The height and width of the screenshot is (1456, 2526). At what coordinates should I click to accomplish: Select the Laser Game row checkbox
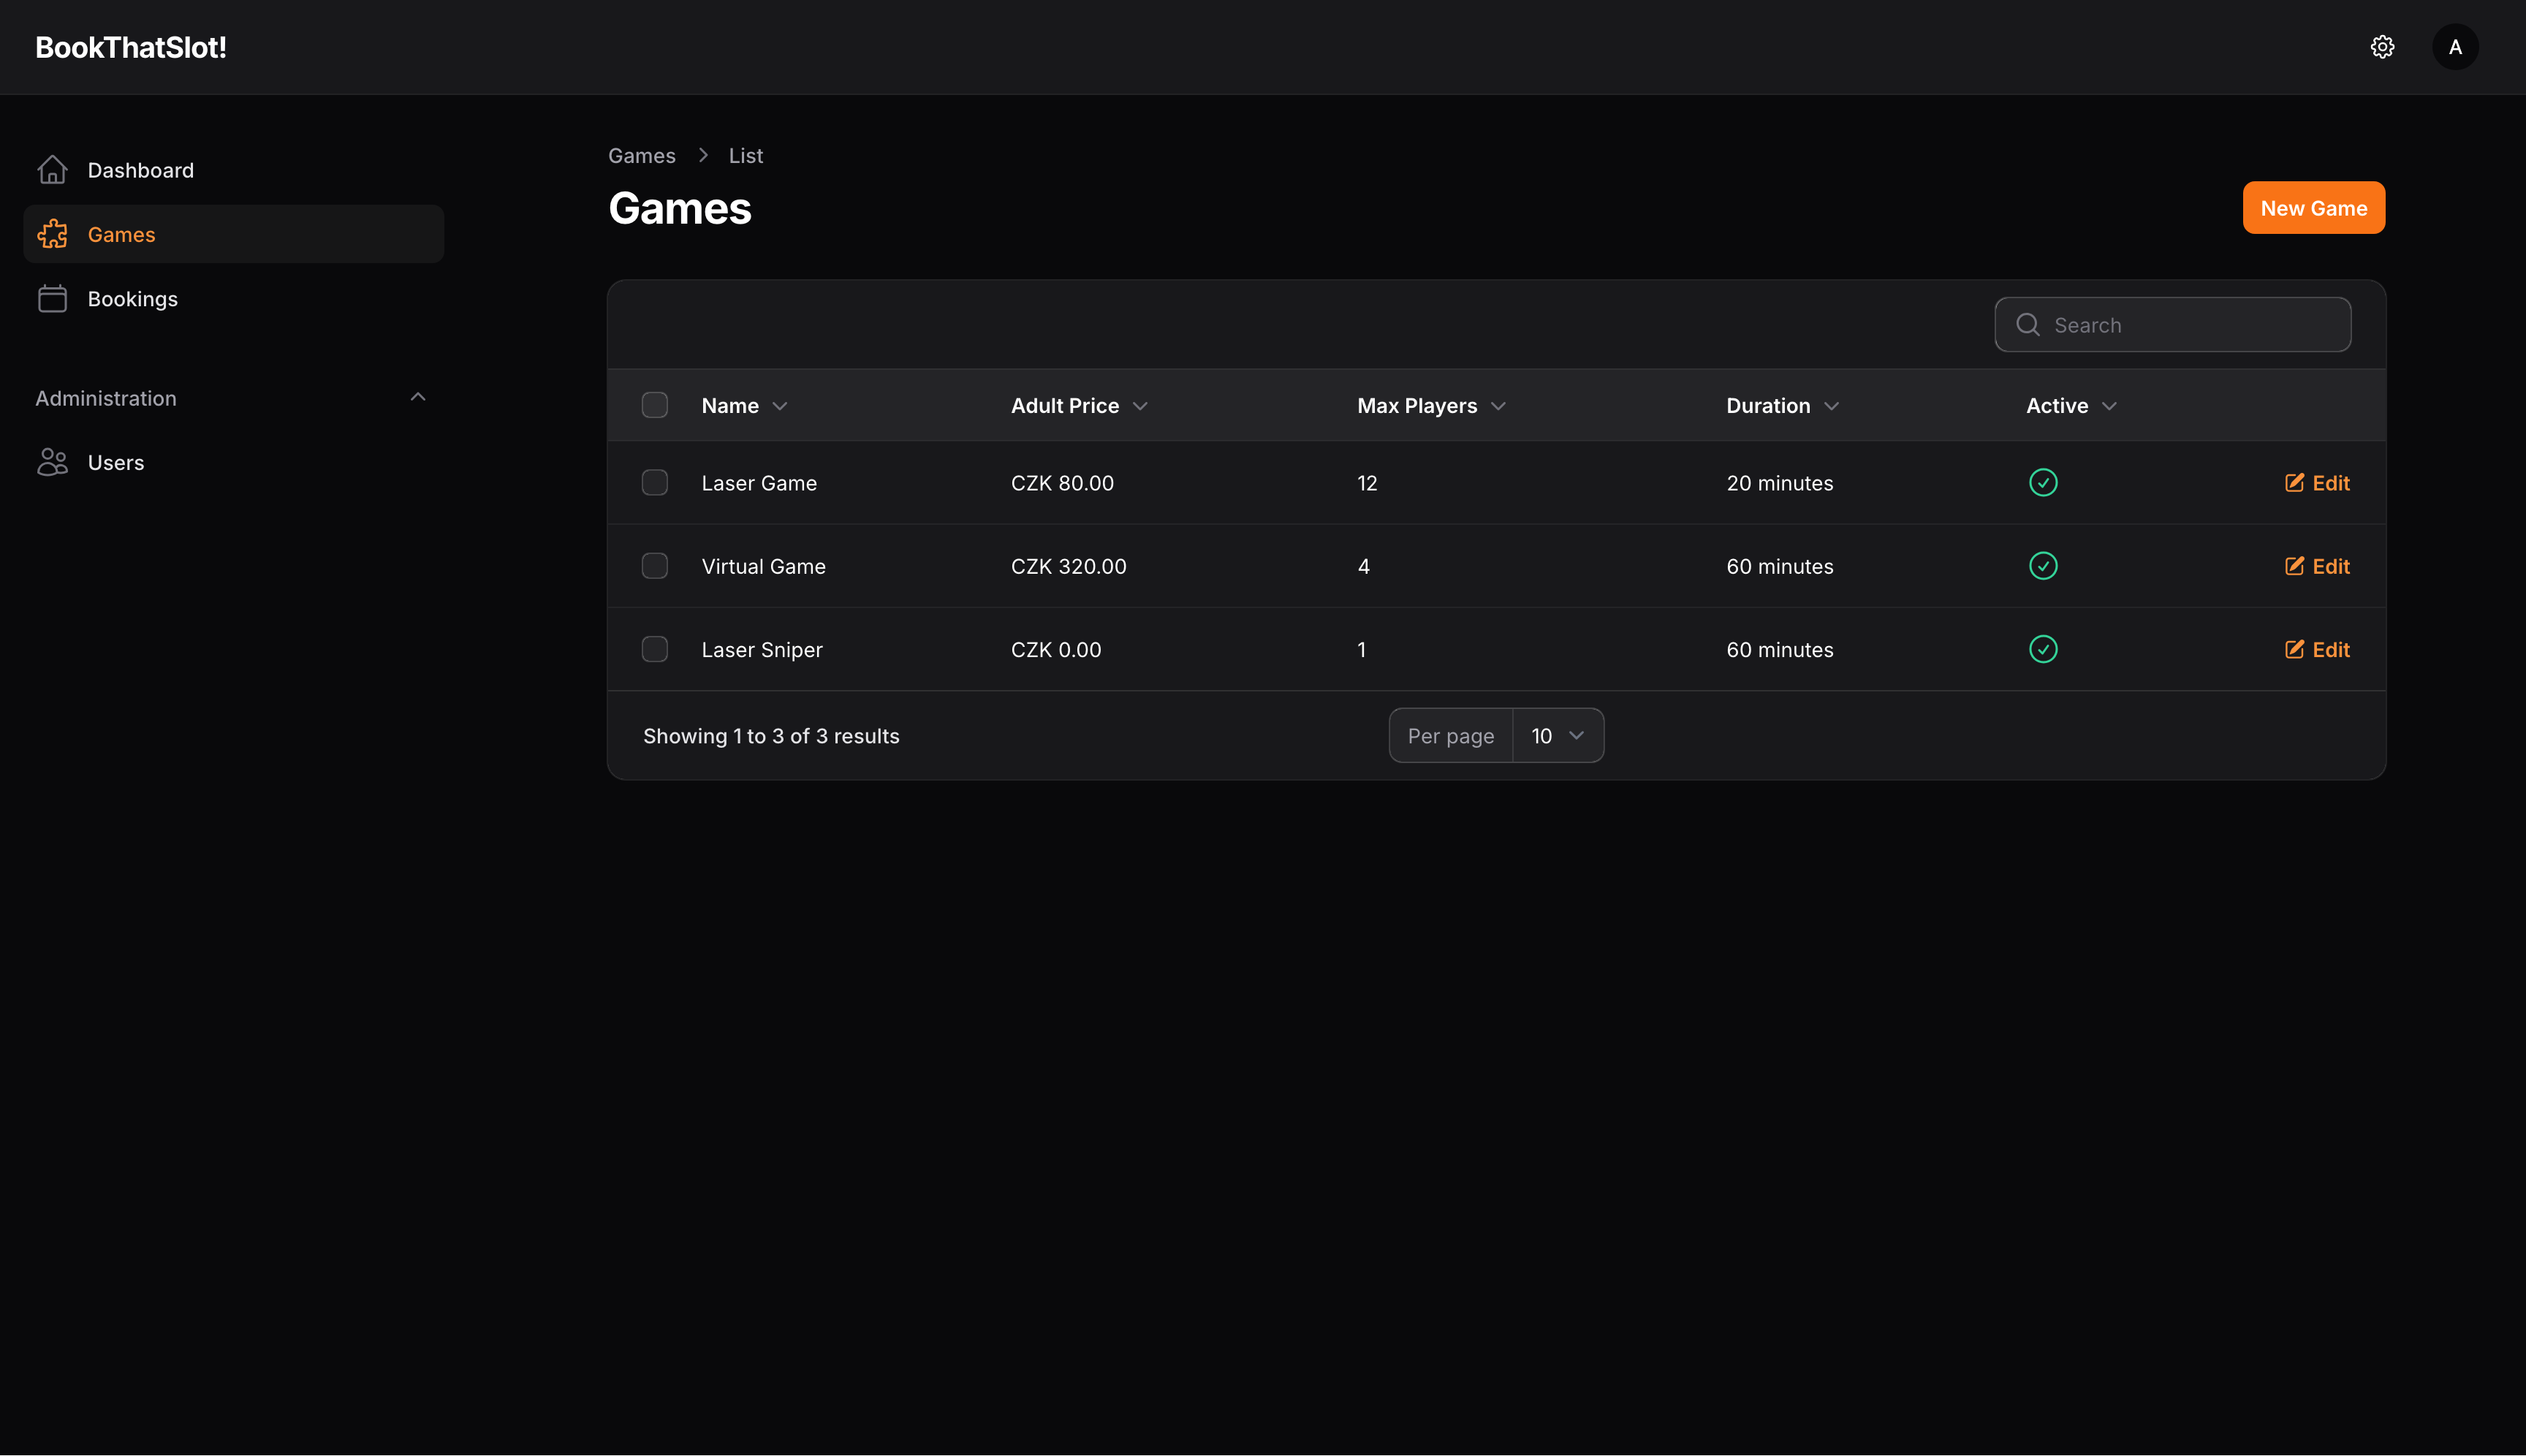coord(655,483)
